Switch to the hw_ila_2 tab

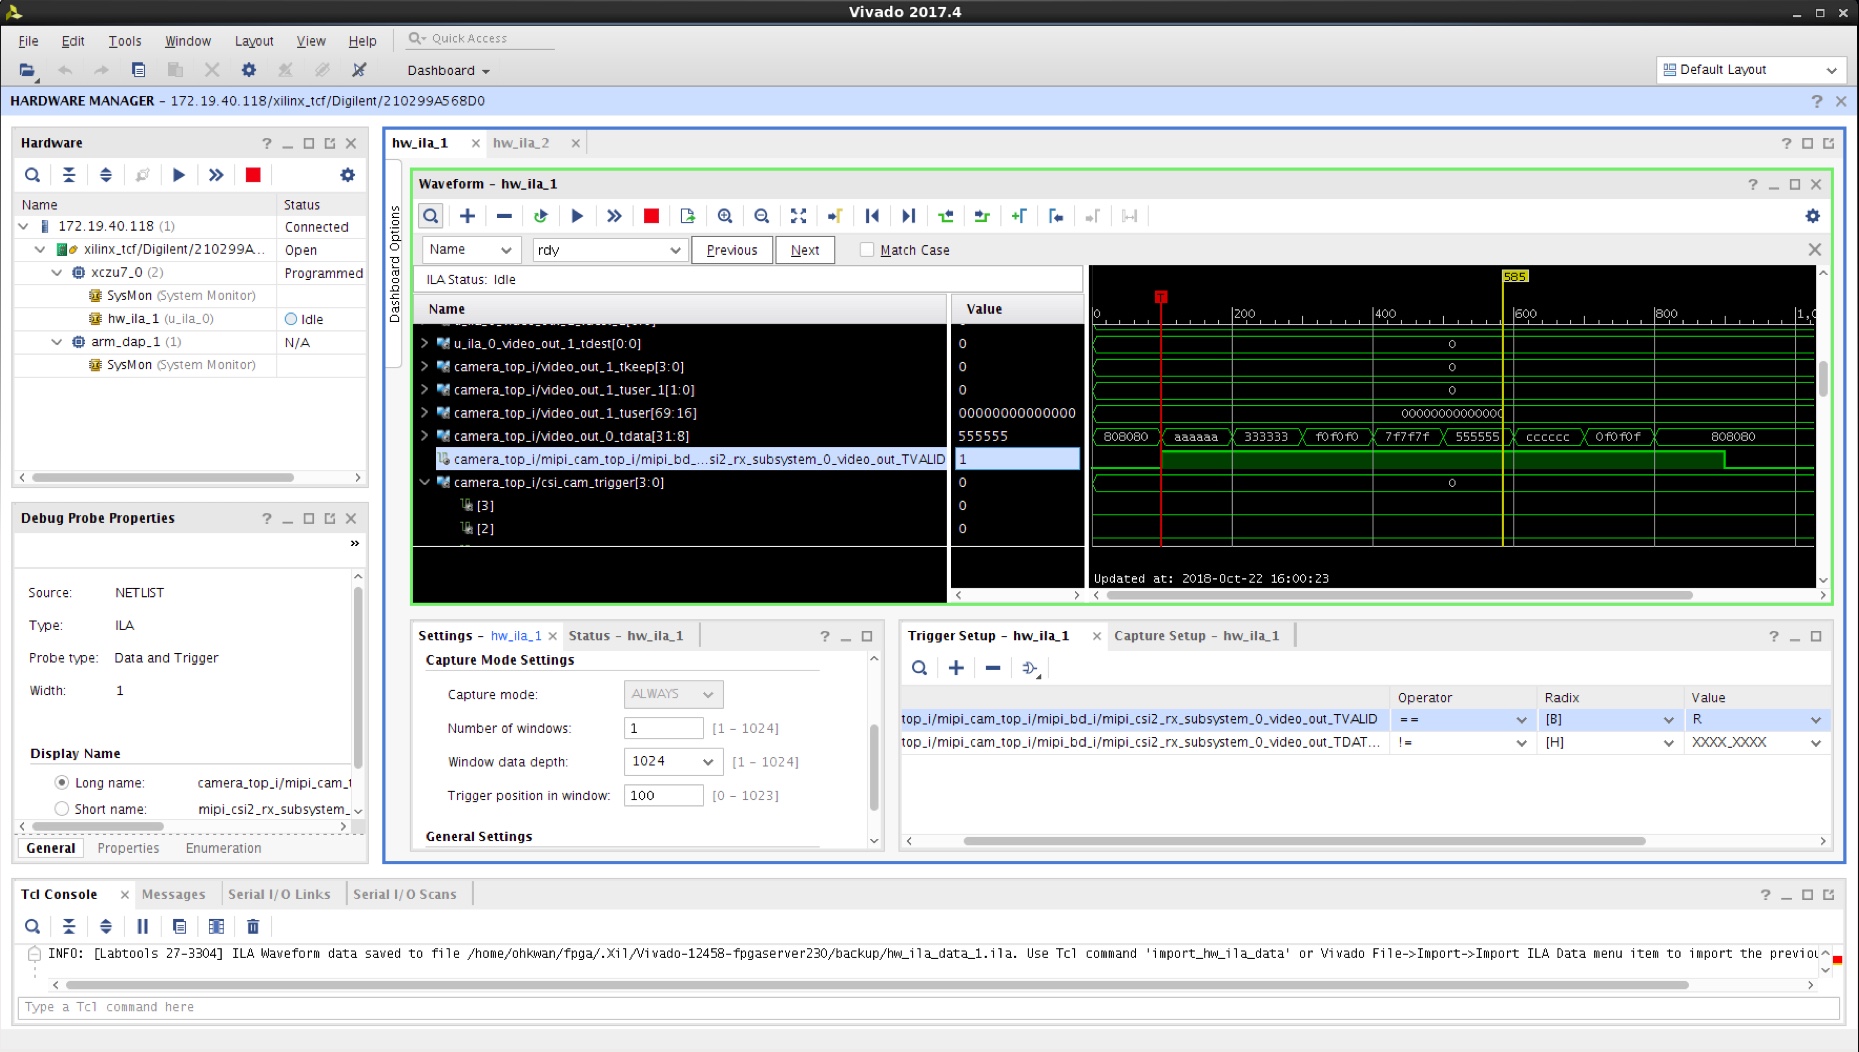coord(521,143)
